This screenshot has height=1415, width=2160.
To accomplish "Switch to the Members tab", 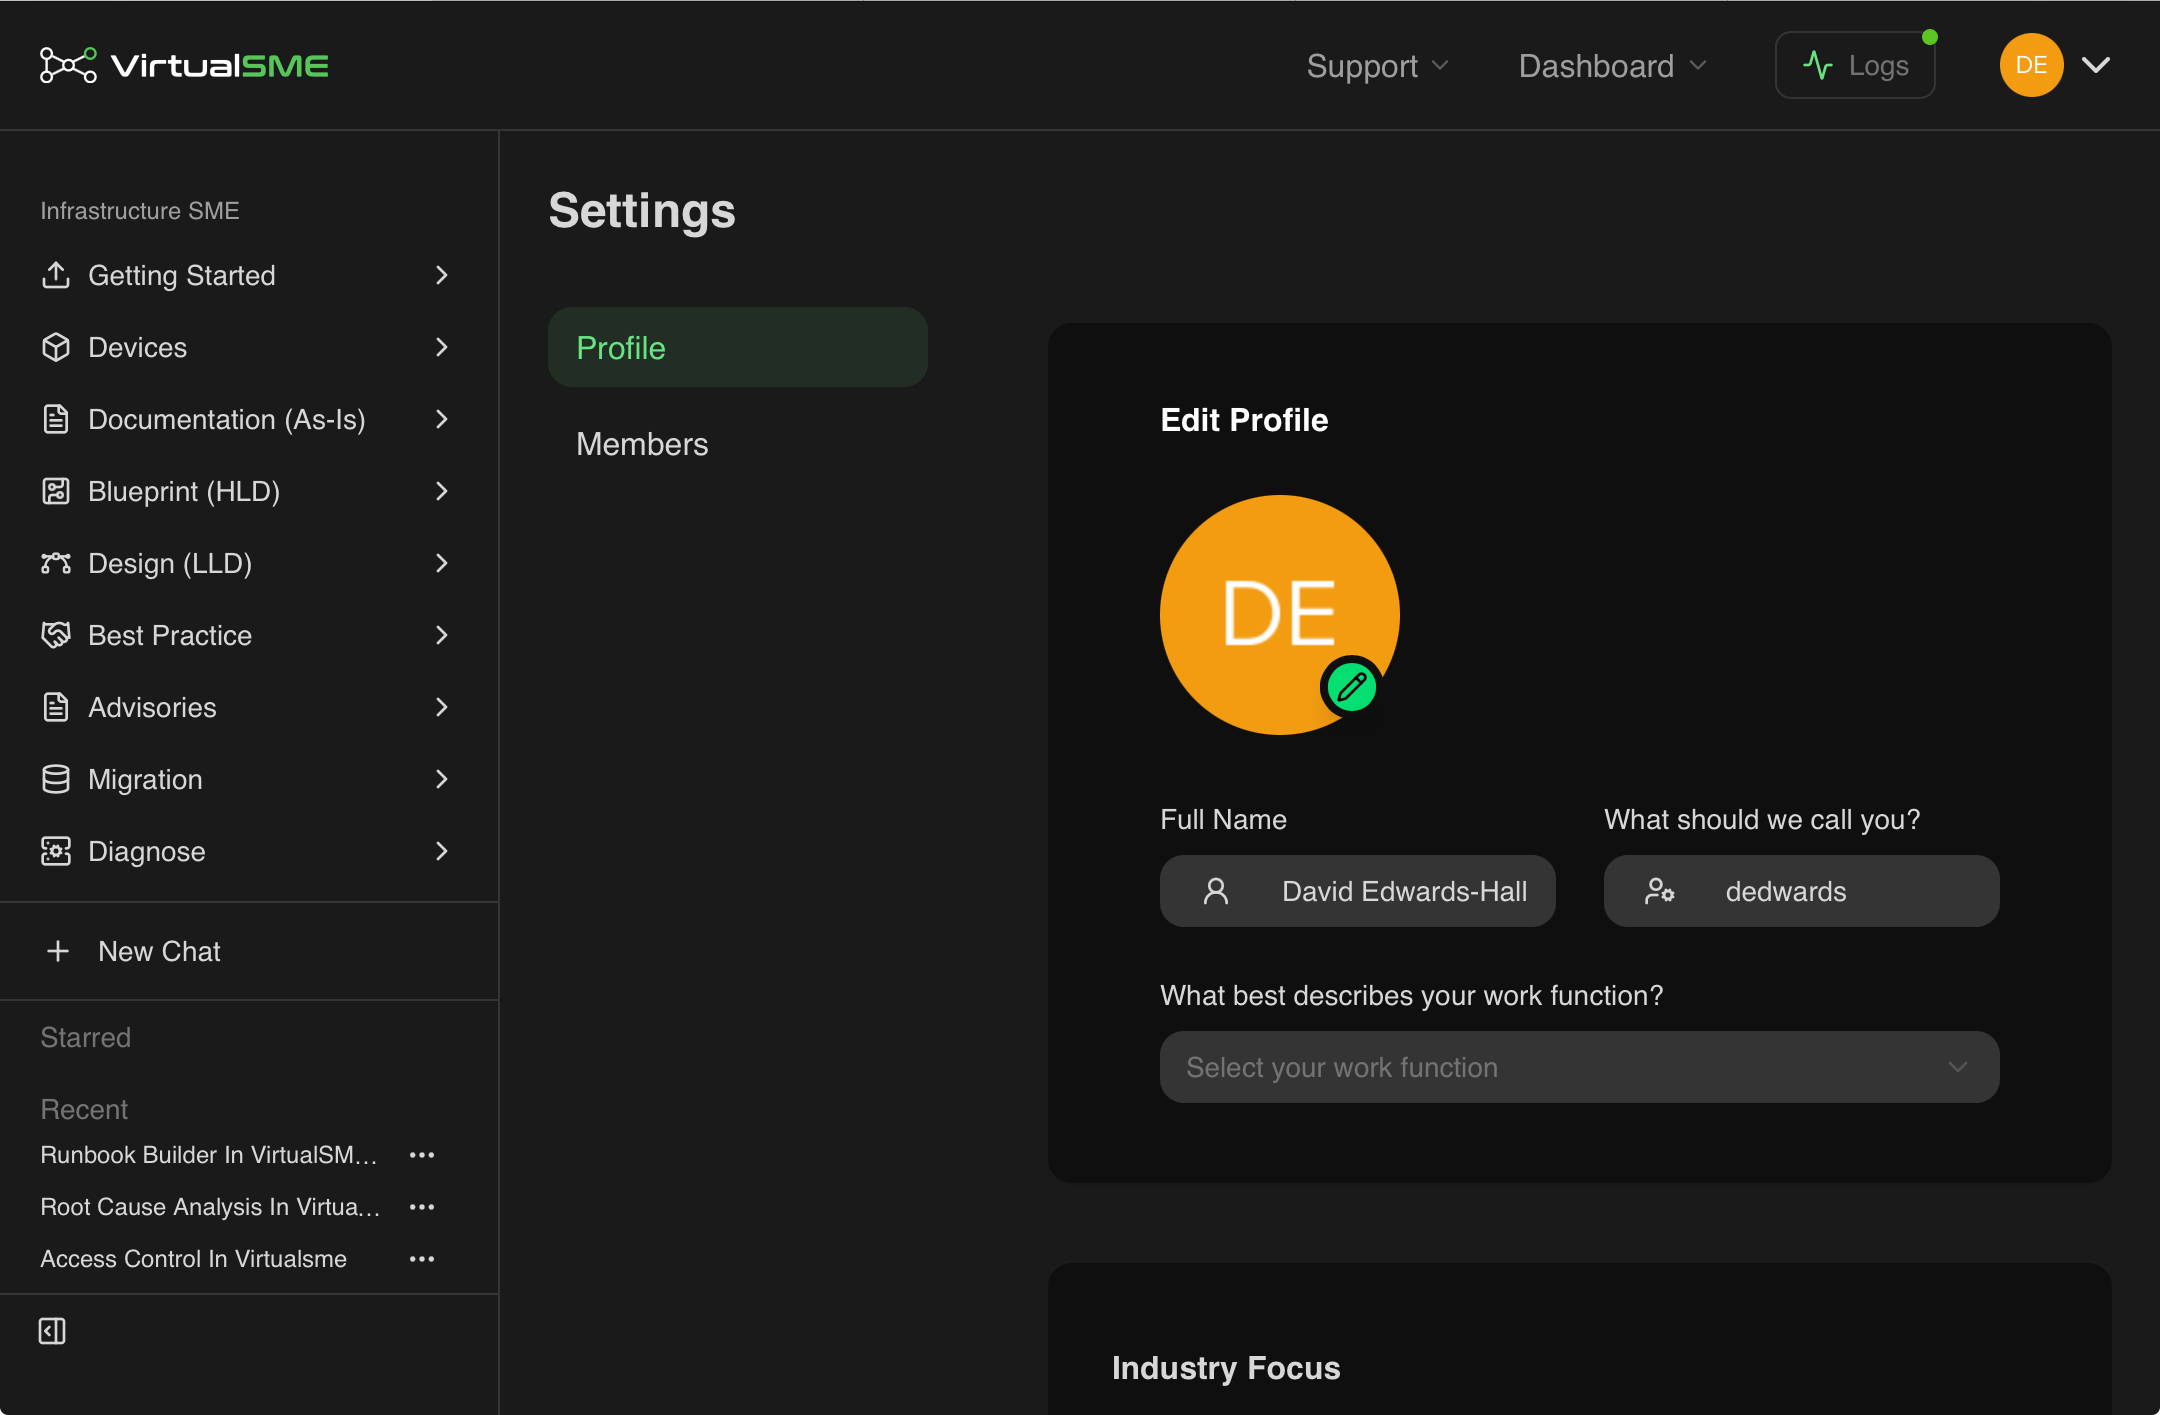I will pos(738,443).
